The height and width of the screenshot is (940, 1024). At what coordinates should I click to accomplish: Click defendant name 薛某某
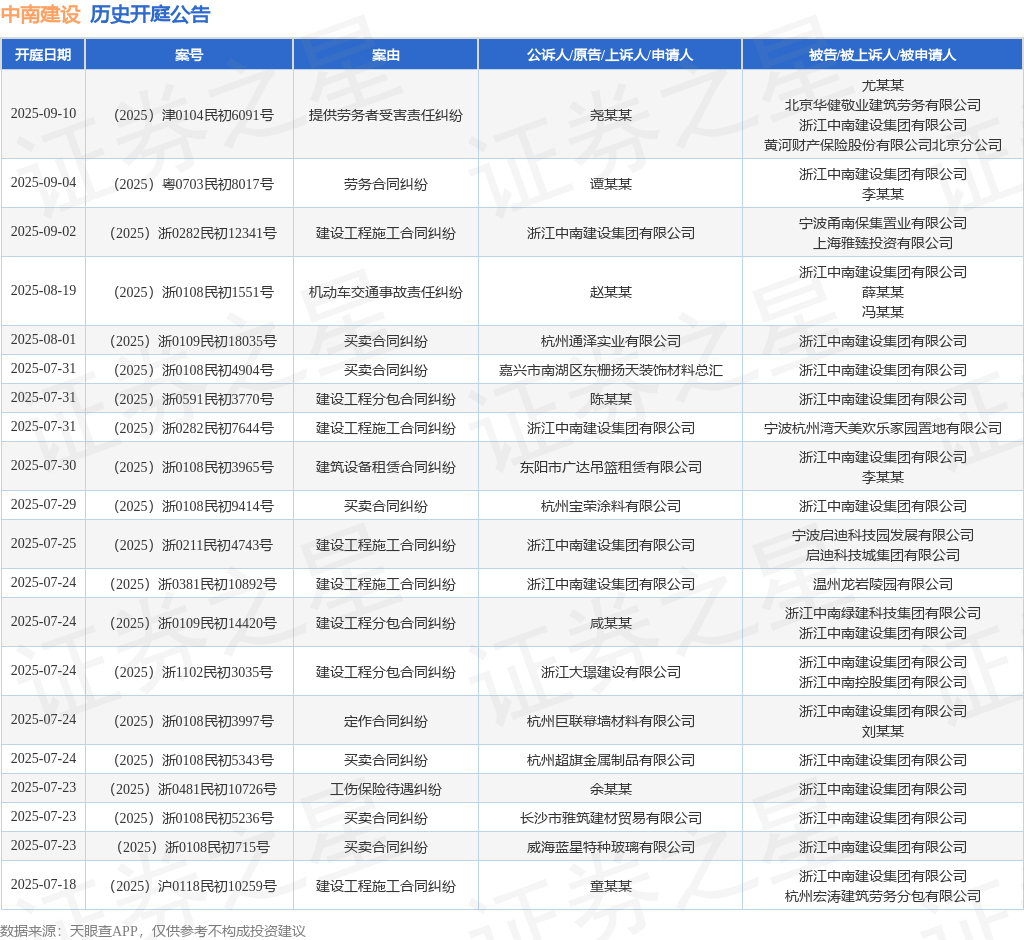coord(882,292)
